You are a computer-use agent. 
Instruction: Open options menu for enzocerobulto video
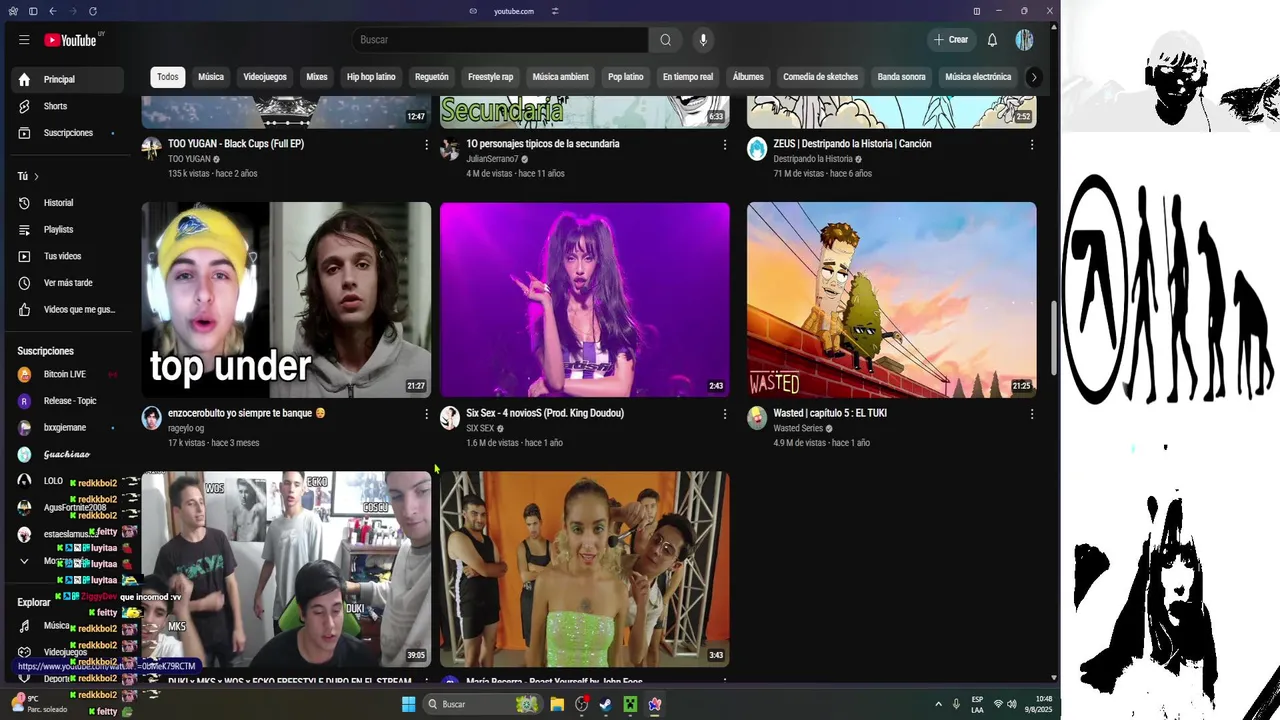click(x=426, y=414)
